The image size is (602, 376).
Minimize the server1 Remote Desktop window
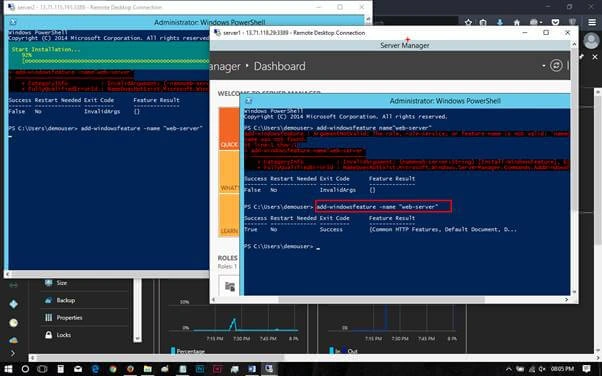click(x=525, y=33)
